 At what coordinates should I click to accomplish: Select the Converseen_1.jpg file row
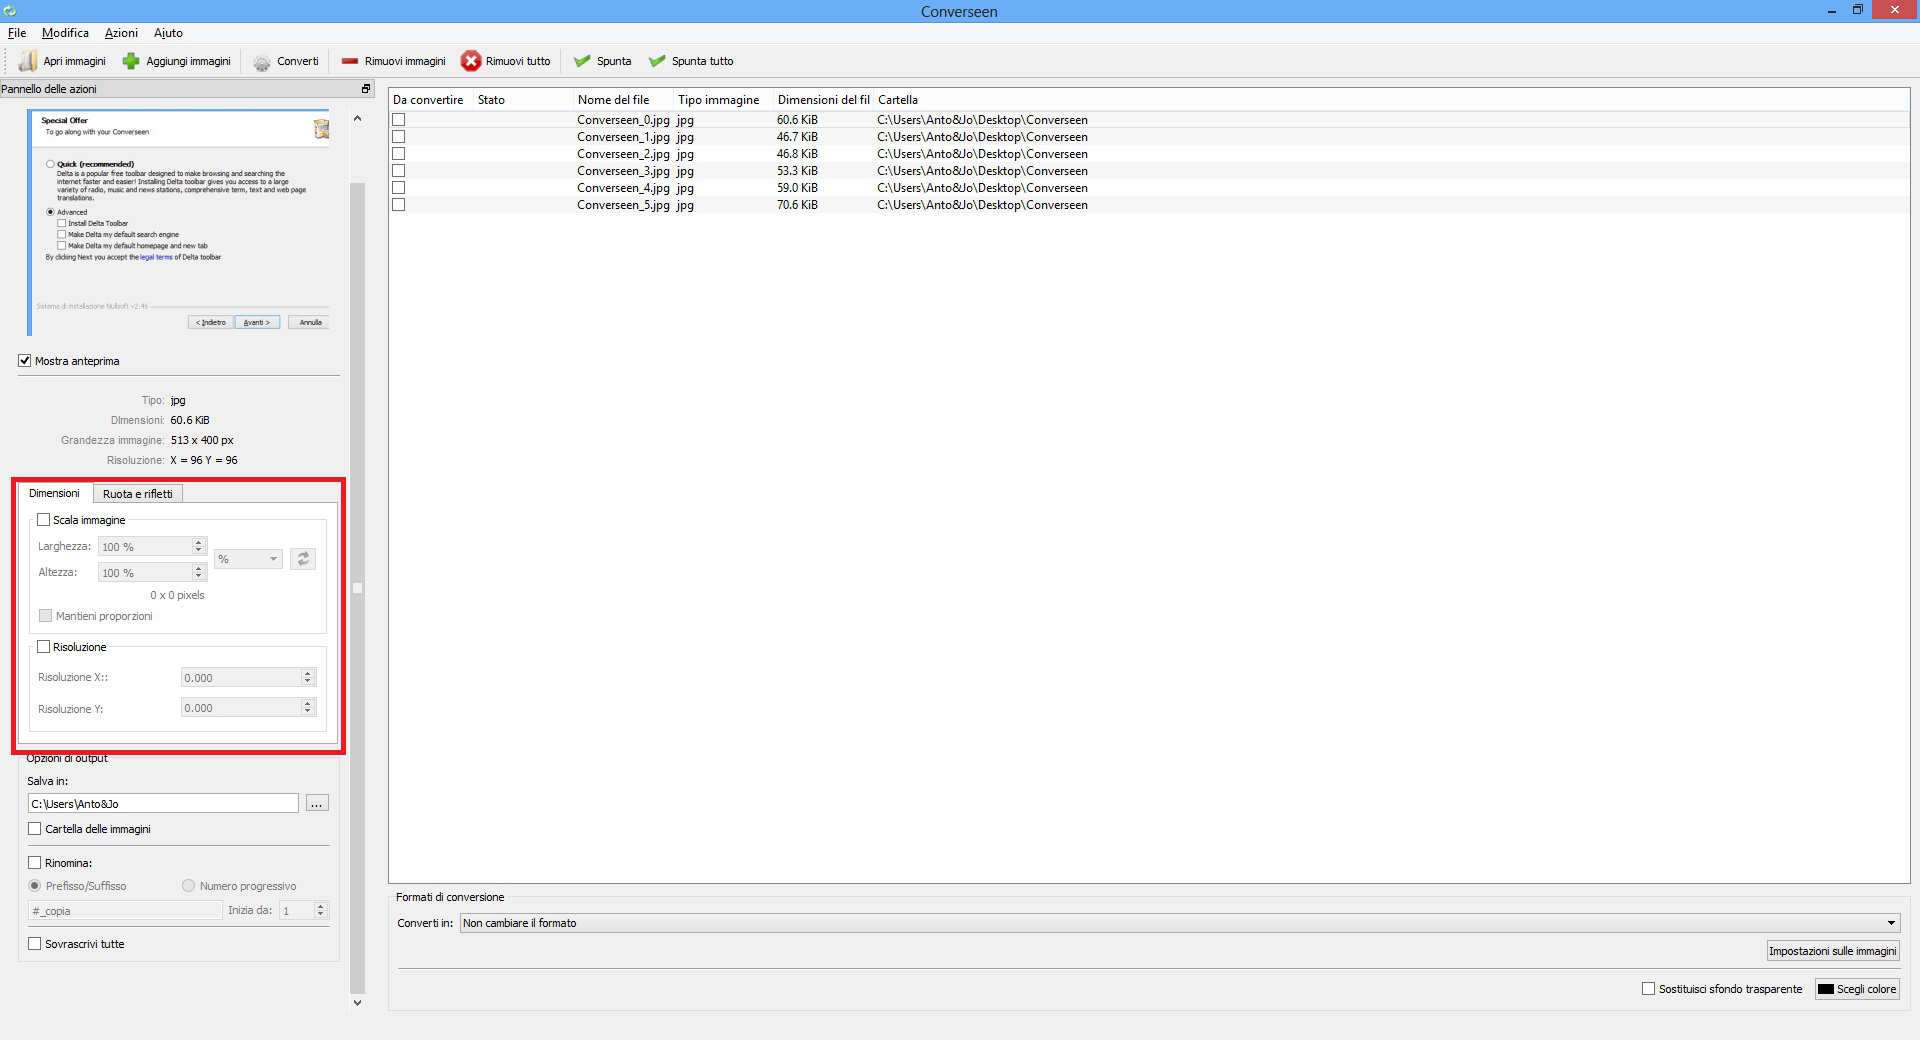tap(1148, 137)
